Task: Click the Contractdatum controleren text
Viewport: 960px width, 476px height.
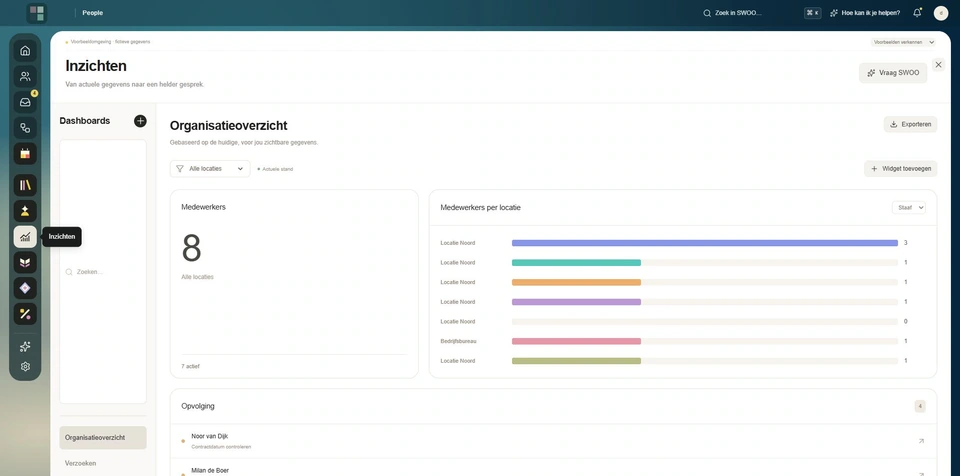Action: 221,447
